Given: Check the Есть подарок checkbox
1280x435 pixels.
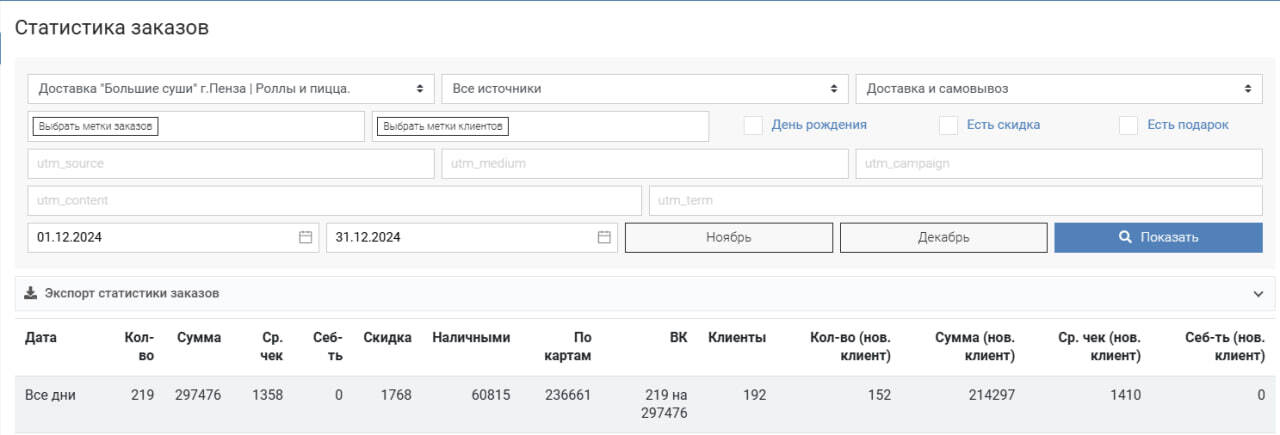Looking at the screenshot, I should point(1128,125).
